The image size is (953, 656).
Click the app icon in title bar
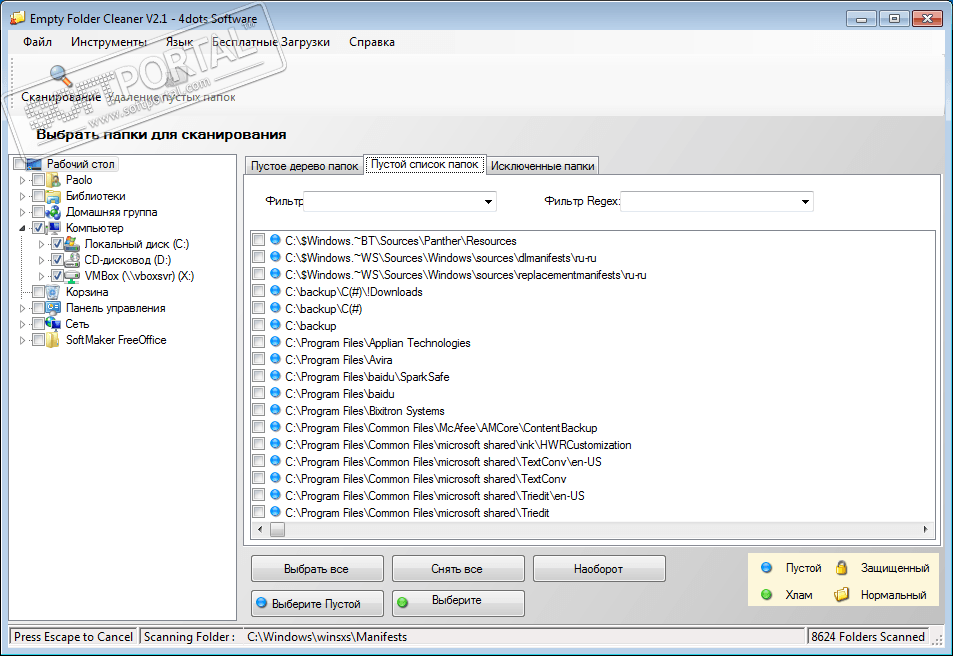pyautogui.click(x=17, y=18)
